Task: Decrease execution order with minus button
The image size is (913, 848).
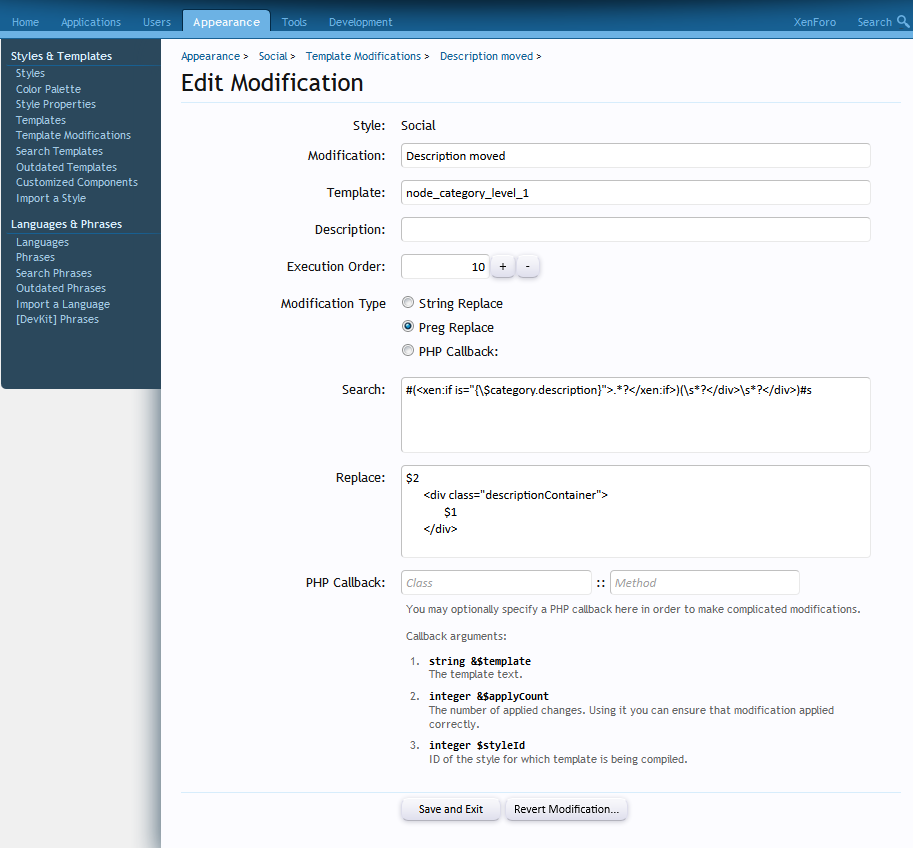Action: point(528,267)
